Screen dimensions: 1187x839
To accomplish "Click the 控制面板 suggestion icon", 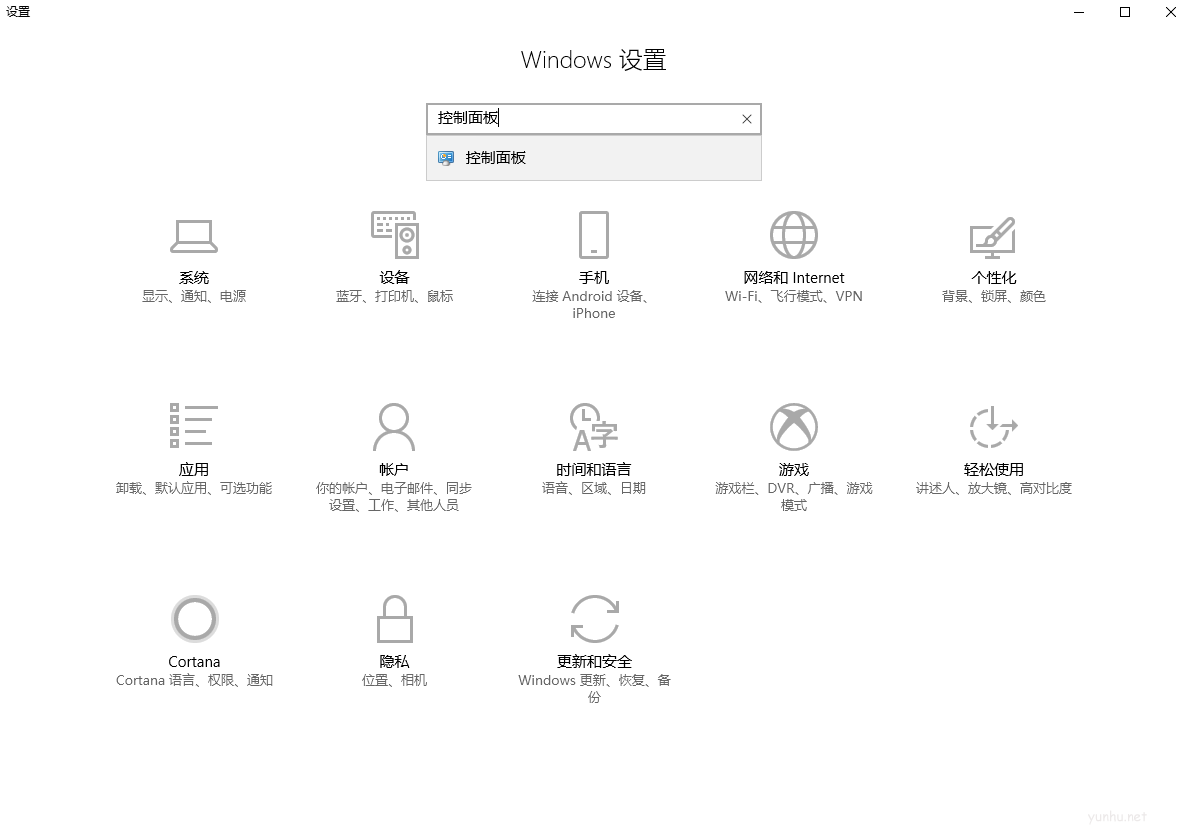I will pyautogui.click(x=445, y=157).
